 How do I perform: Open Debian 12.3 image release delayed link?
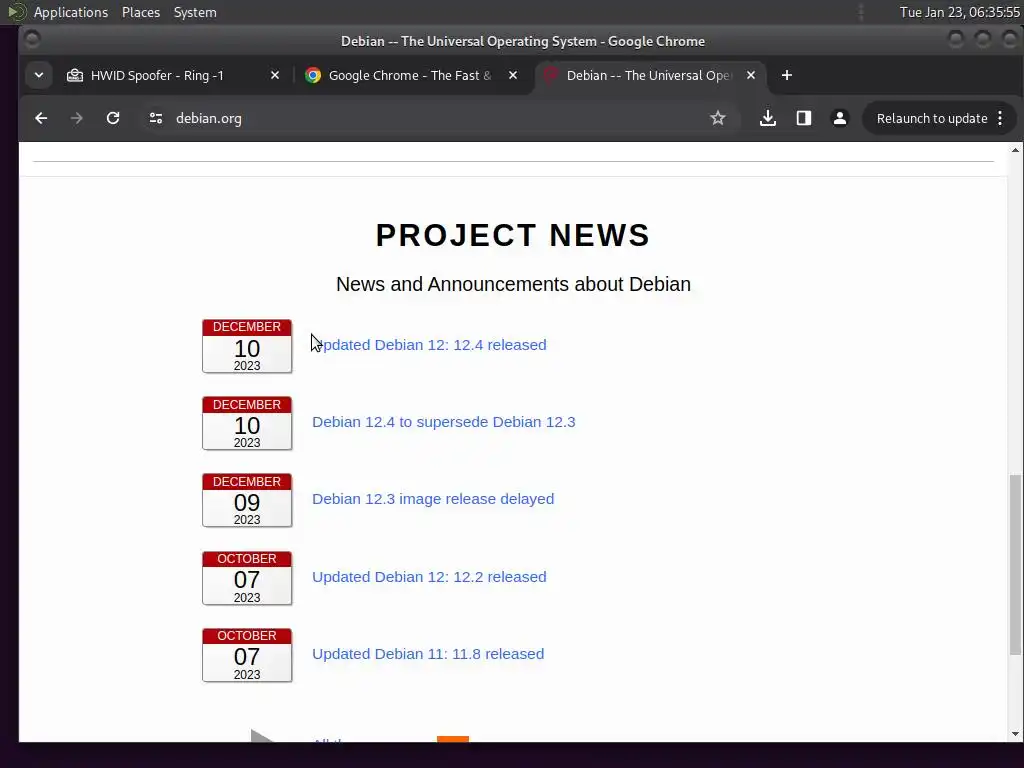coord(433,499)
